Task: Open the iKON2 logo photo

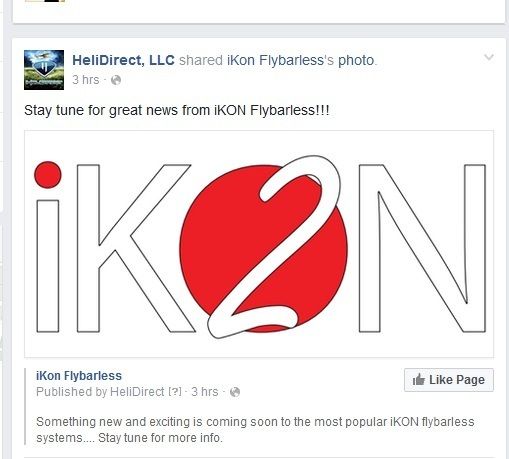Action: tap(259, 244)
